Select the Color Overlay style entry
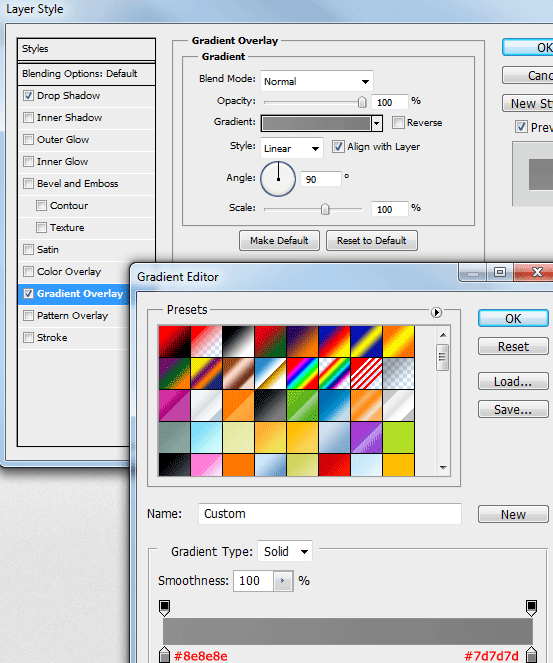This screenshot has height=663, width=553. [x=69, y=271]
